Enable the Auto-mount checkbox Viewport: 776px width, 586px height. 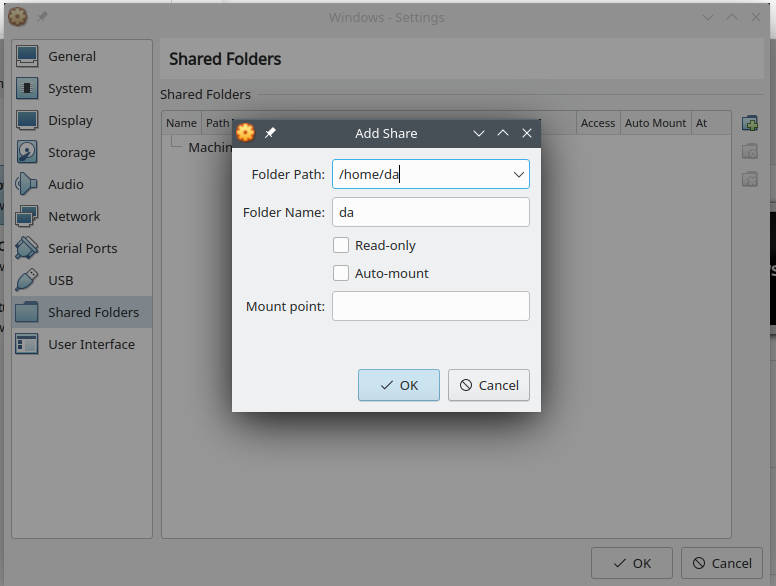[341, 273]
